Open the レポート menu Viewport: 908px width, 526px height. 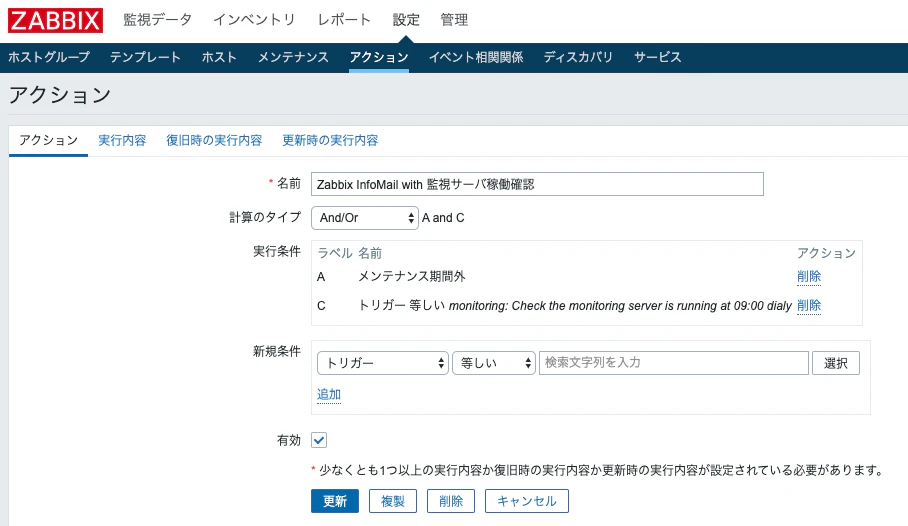(344, 20)
